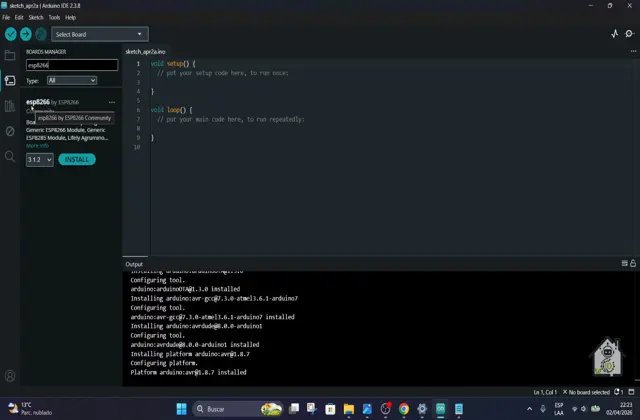Open the Serial Plotter icon

point(615,34)
